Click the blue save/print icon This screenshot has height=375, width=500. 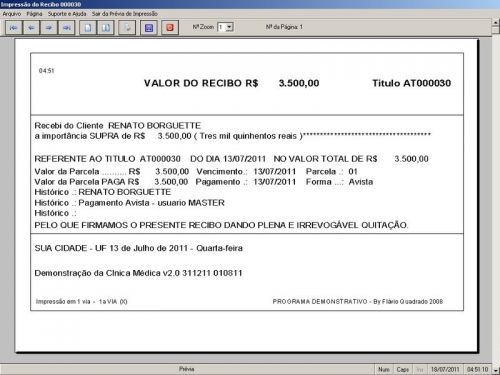[x=149, y=27]
